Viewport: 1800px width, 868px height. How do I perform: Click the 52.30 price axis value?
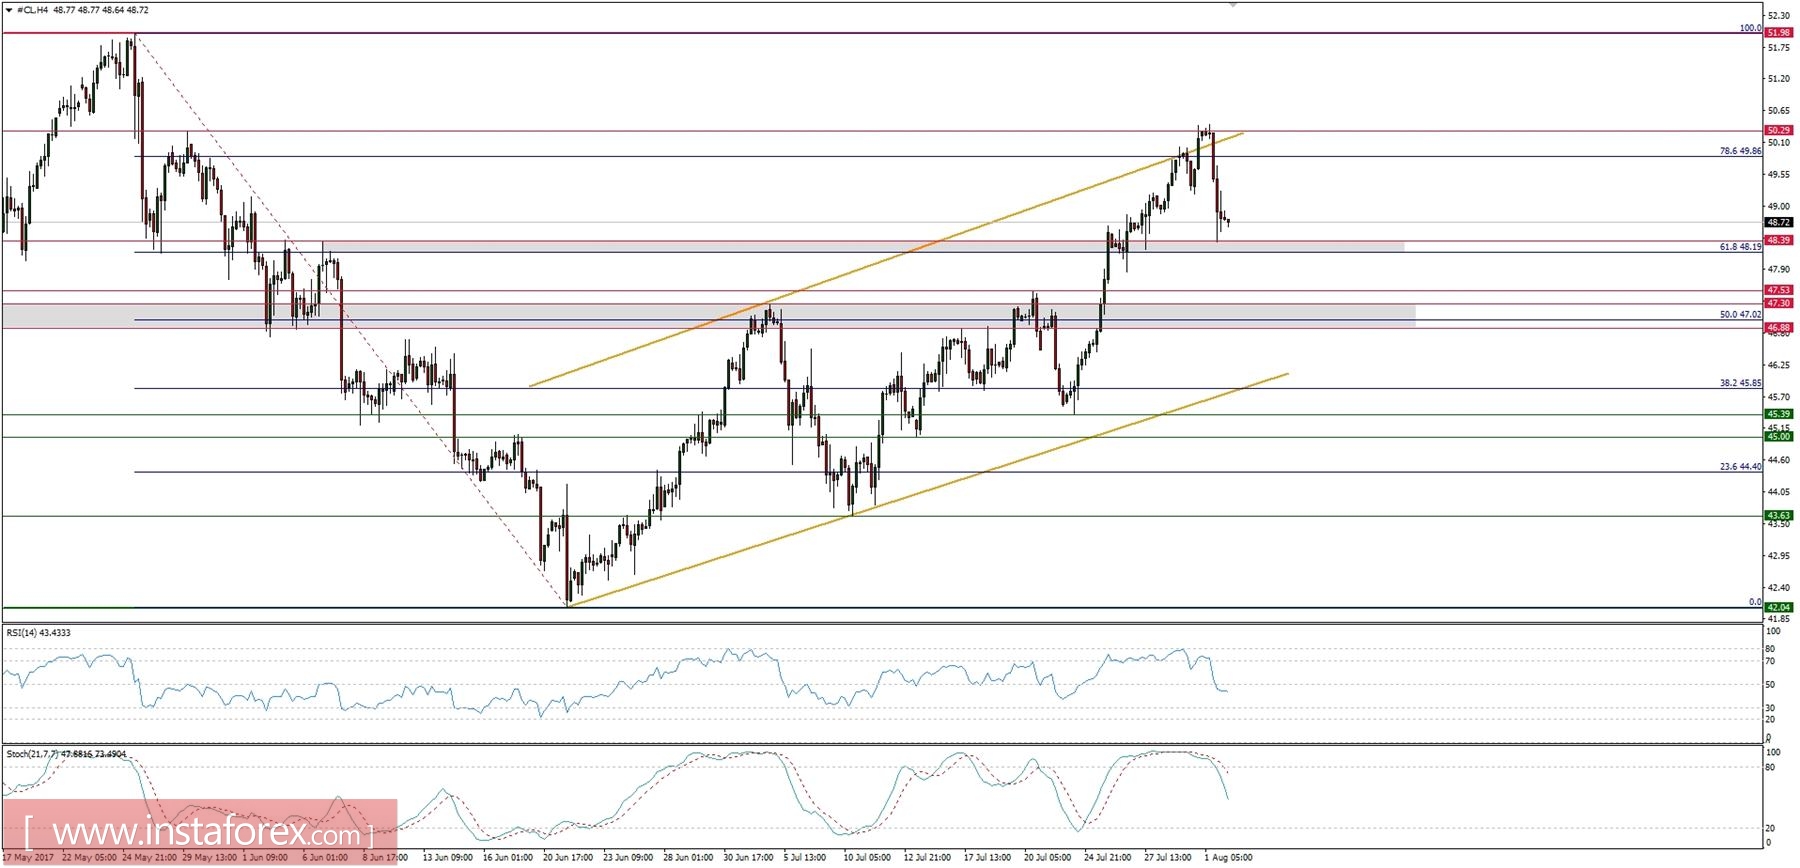click(1779, 16)
